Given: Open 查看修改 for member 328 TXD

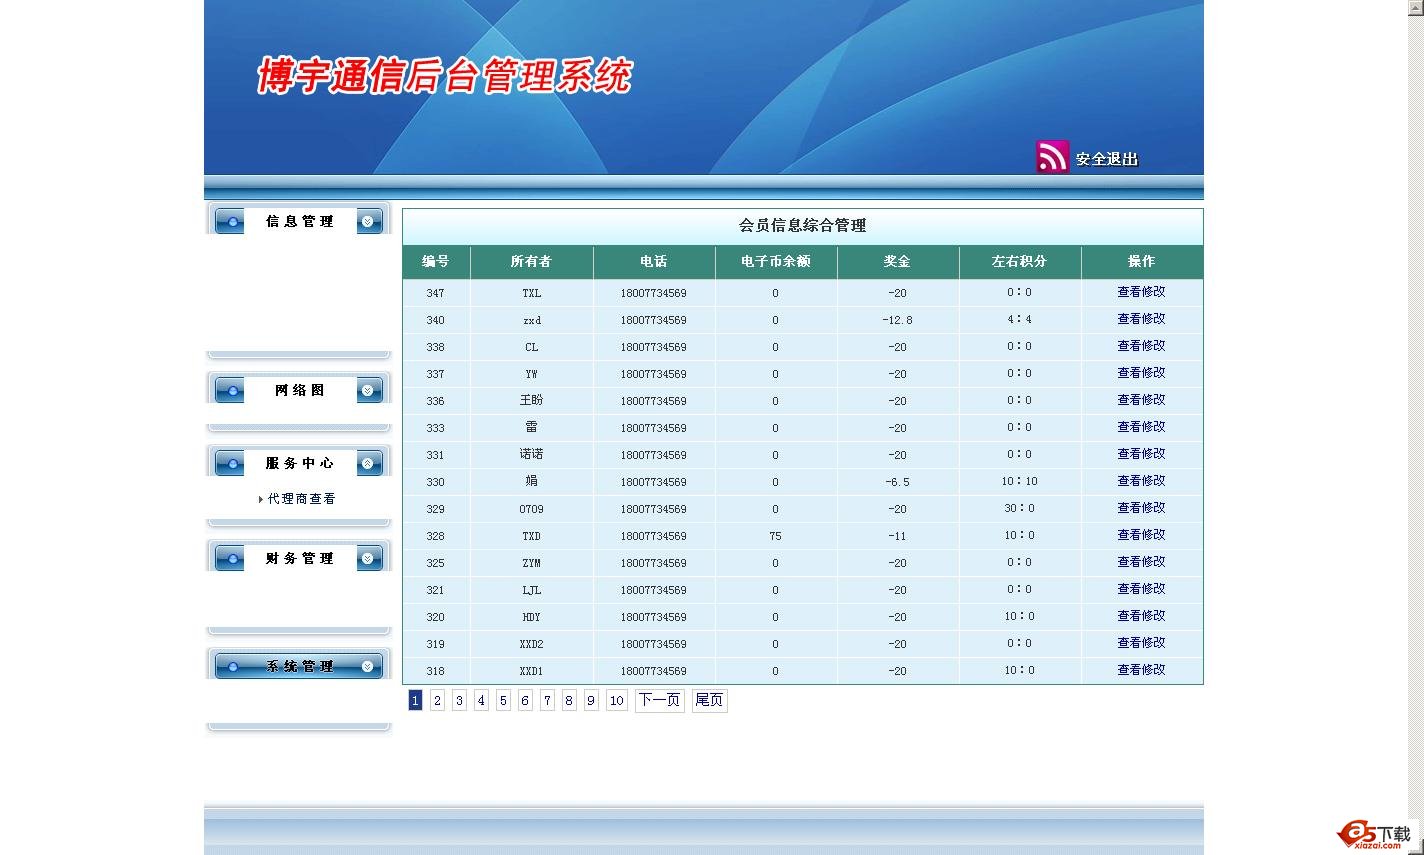Looking at the screenshot, I should coord(1141,535).
